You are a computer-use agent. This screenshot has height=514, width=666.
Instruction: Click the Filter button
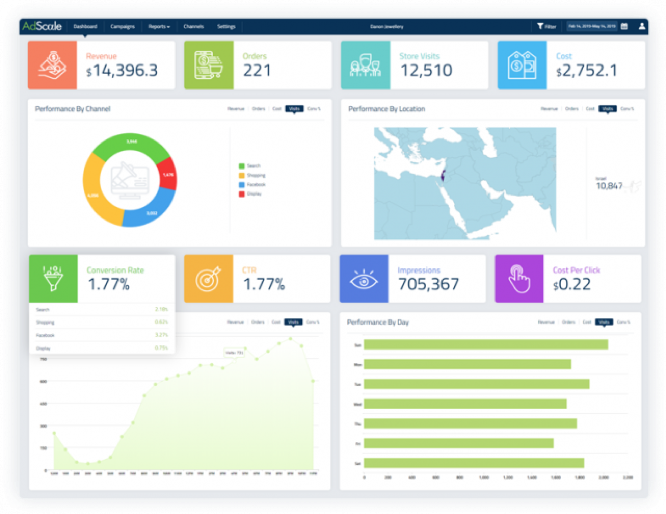click(546, 26)
